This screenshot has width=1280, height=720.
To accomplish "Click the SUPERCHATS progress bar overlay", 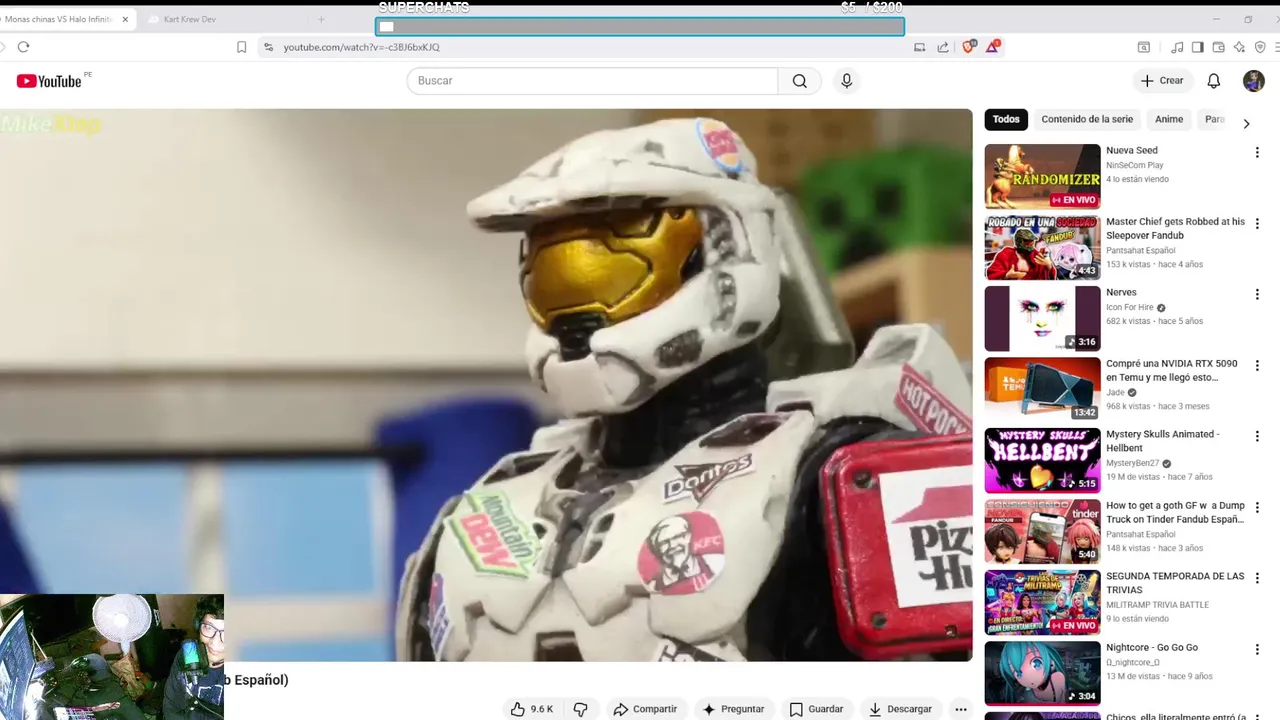I will pos(640,27).
